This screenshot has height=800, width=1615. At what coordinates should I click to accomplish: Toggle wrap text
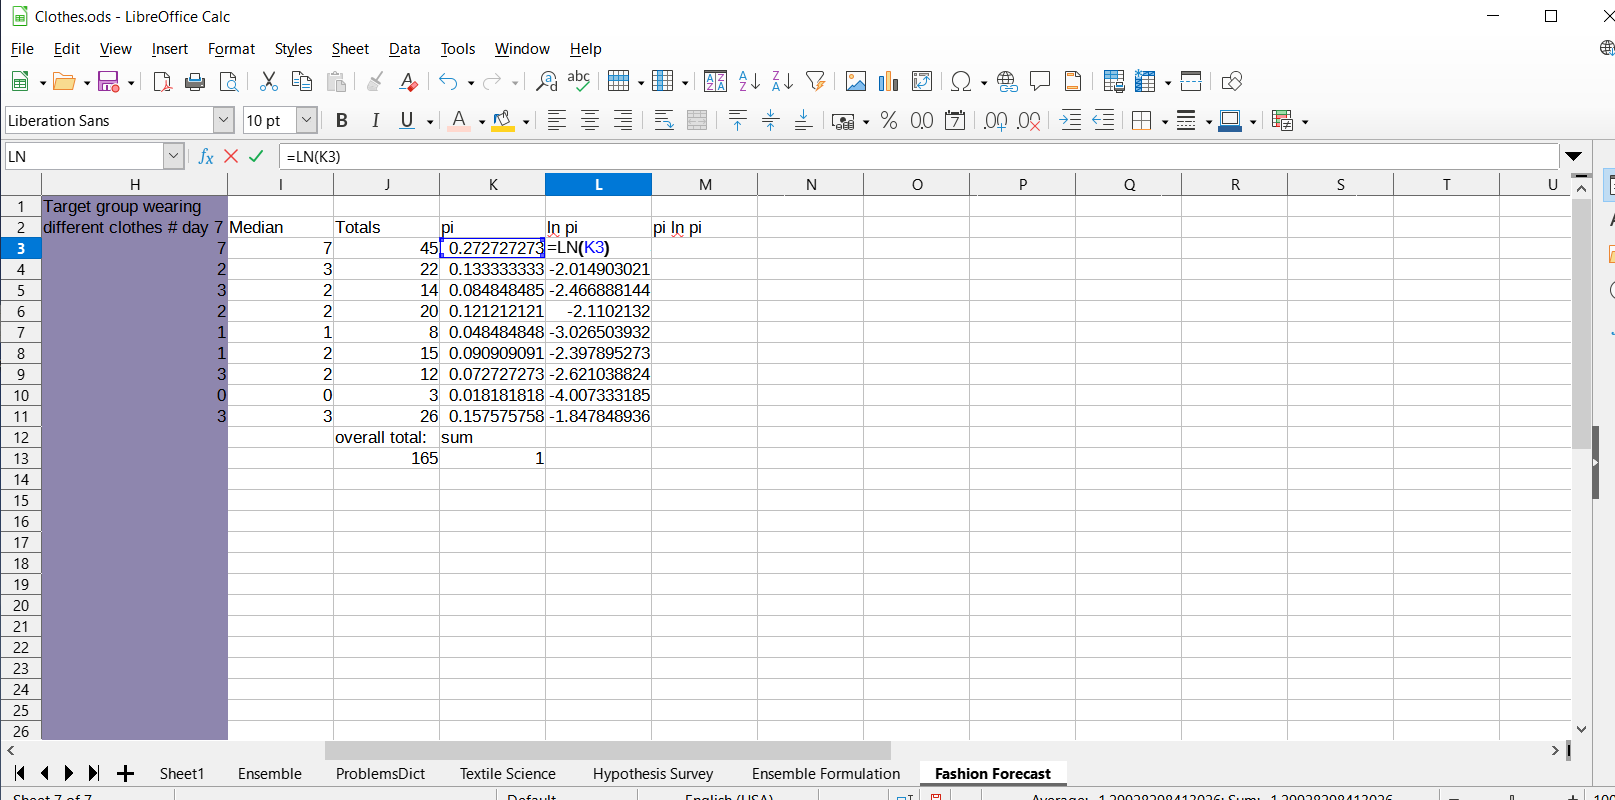pos(664,121)
